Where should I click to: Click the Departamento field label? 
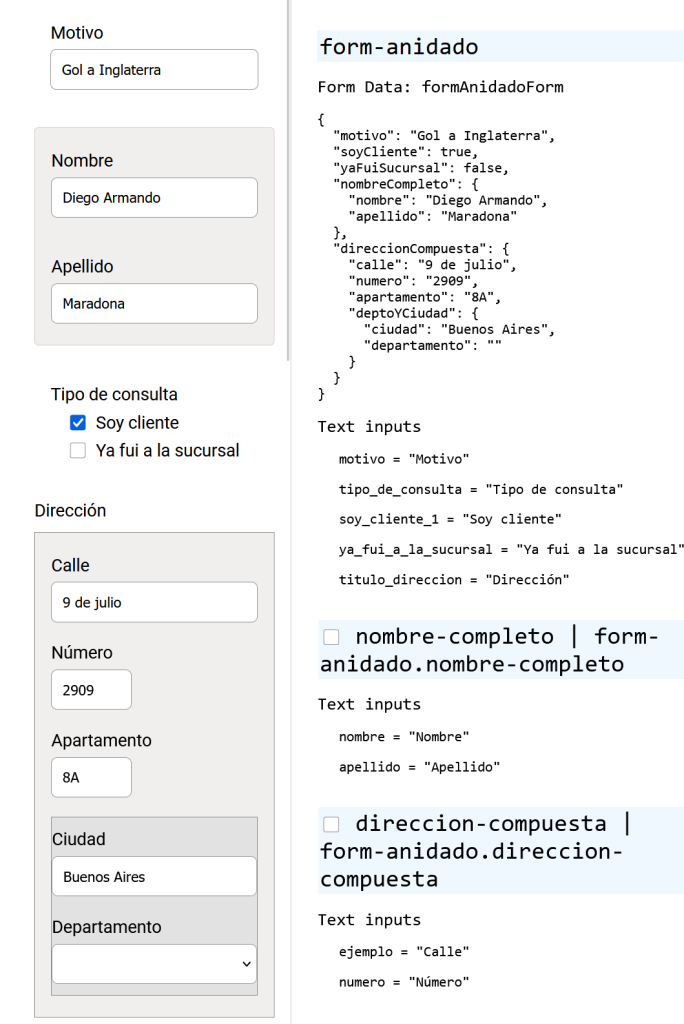point(106,927)
